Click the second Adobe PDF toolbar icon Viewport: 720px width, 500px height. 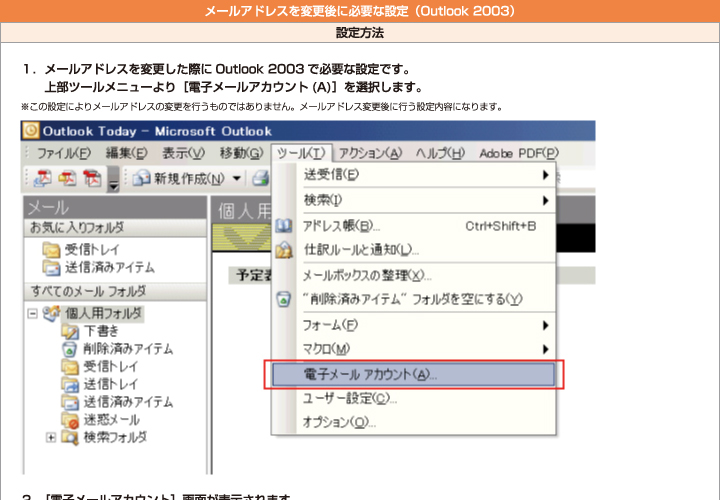(68, 178)
